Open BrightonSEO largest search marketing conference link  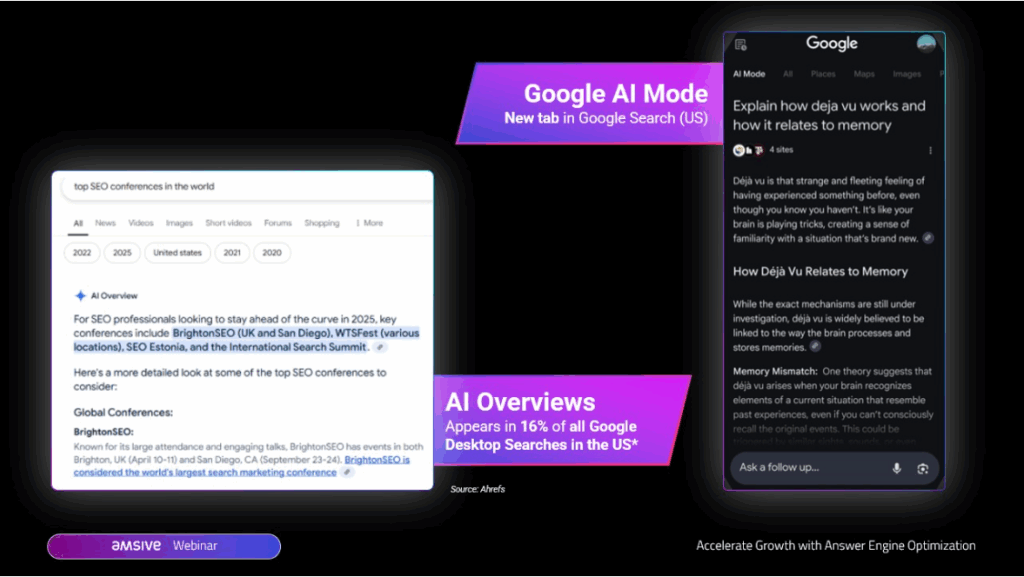(x=242, y=466)
